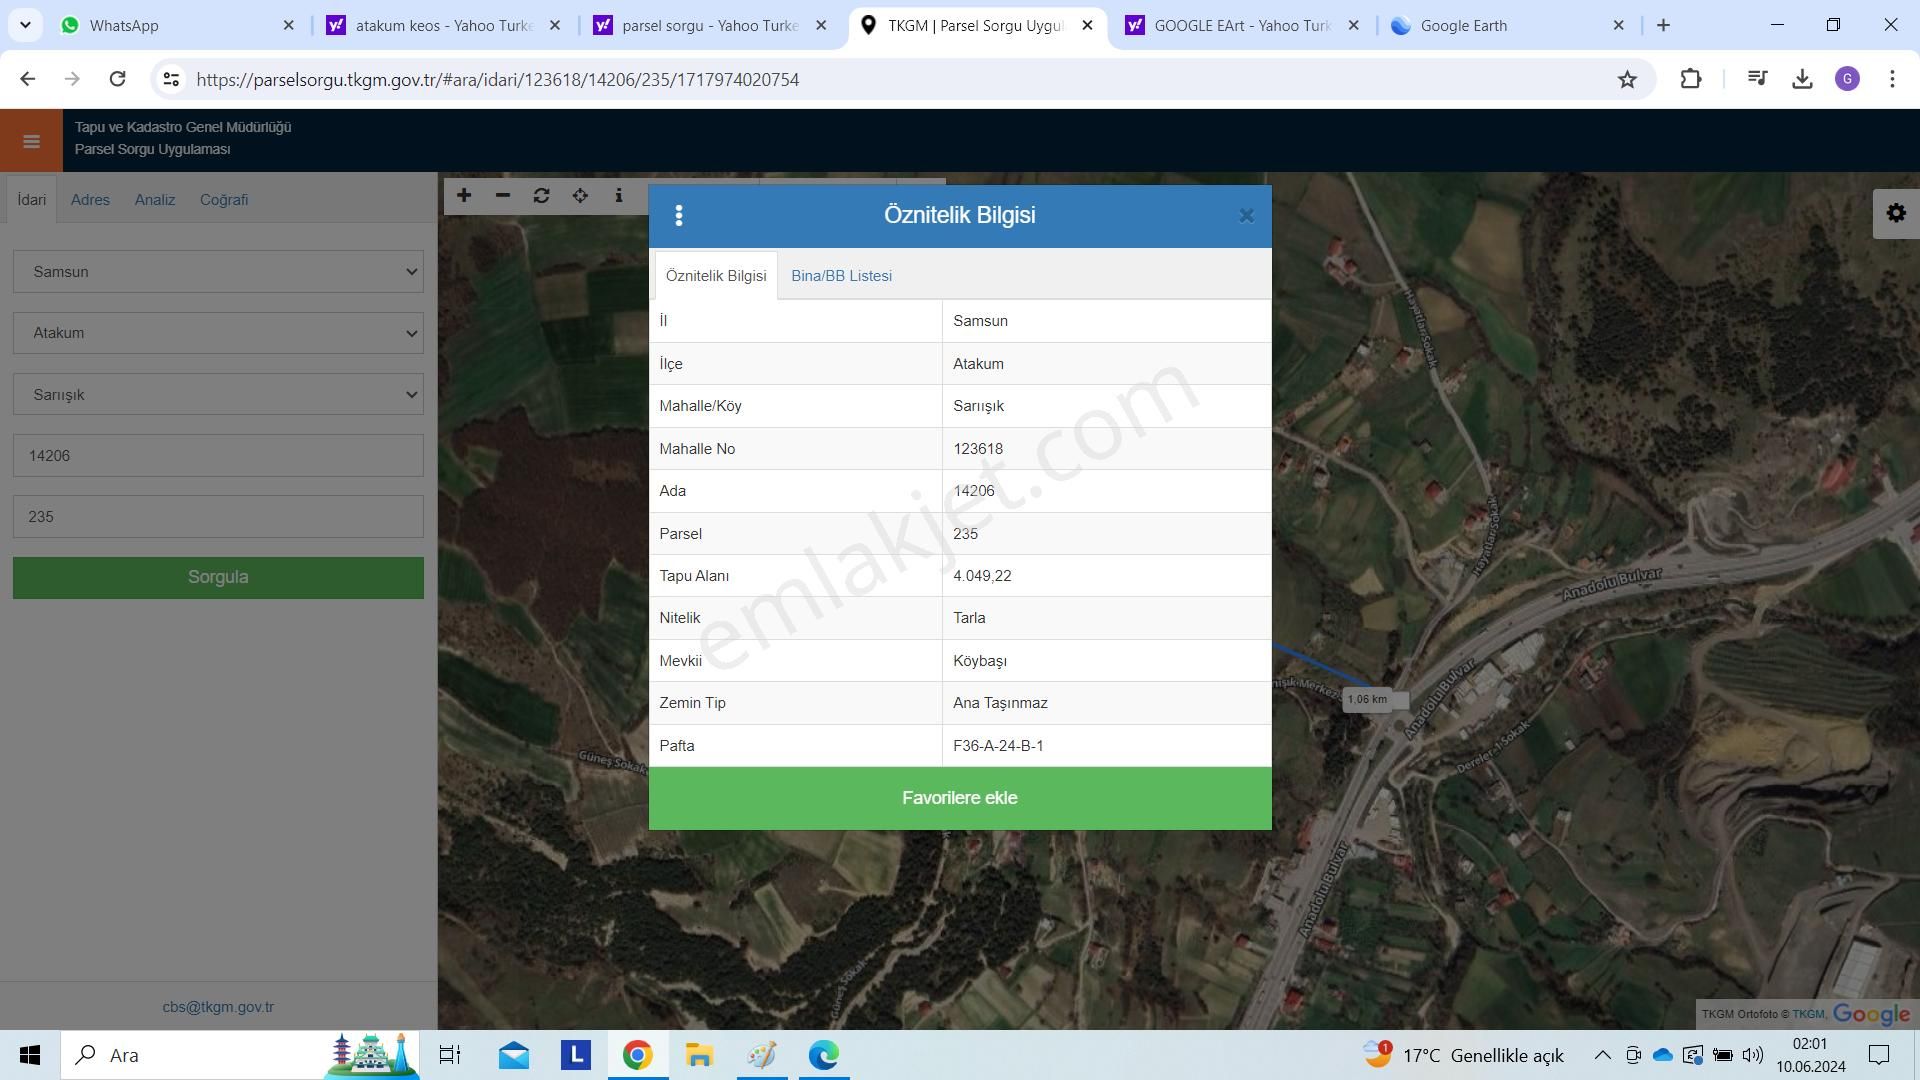Bookmark this page with the star icon
Viewport: 1920px width, 1080px height.
coord(1627,80)
